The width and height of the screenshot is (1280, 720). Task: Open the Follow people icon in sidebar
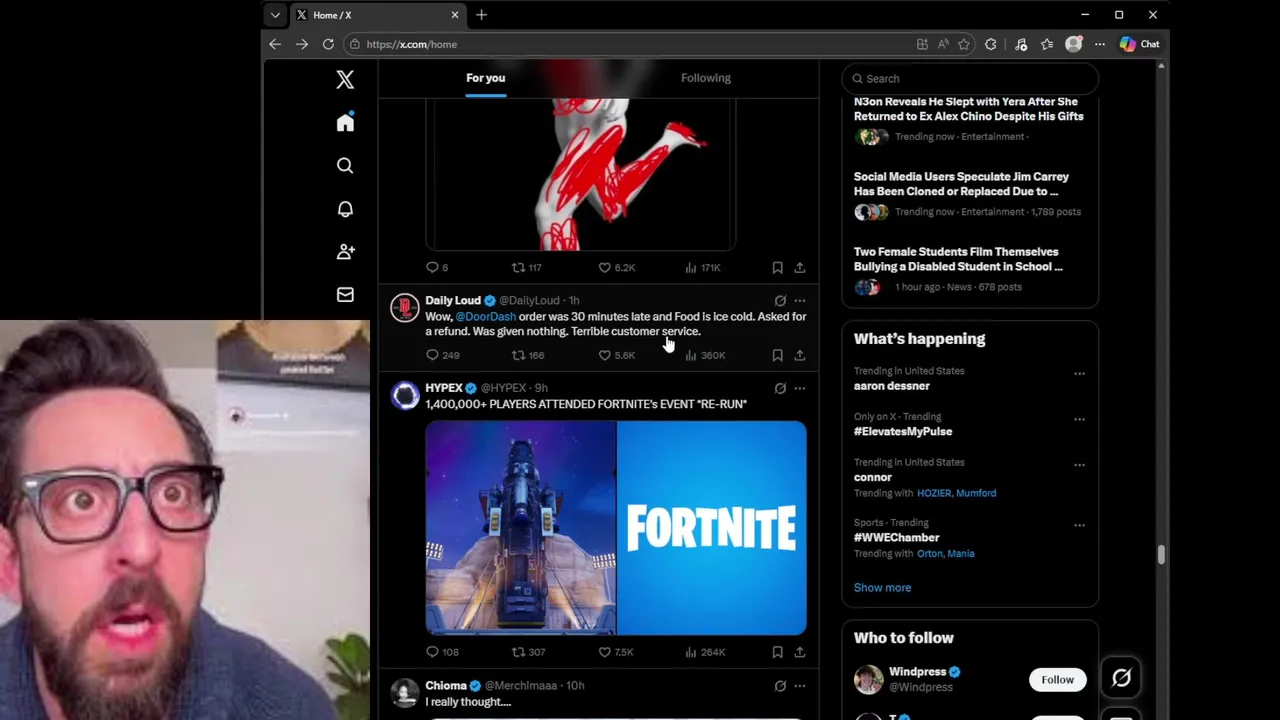click(345, 251)
